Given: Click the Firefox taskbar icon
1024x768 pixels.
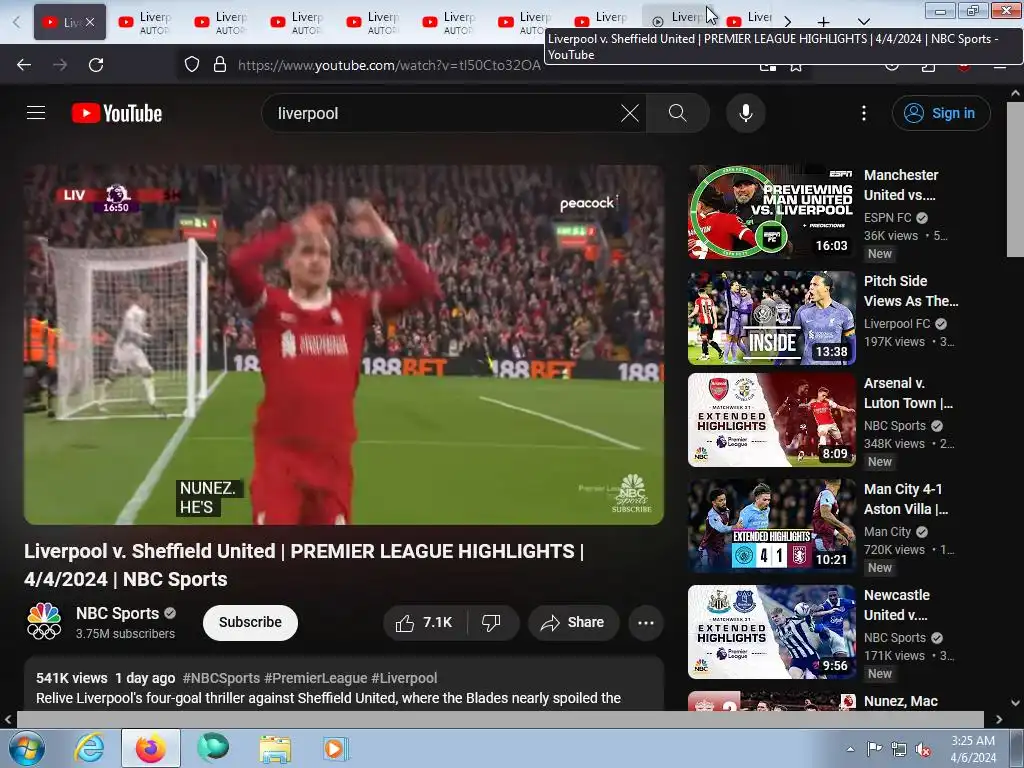Looking at the screenshot, I should [x=151, y=748].
